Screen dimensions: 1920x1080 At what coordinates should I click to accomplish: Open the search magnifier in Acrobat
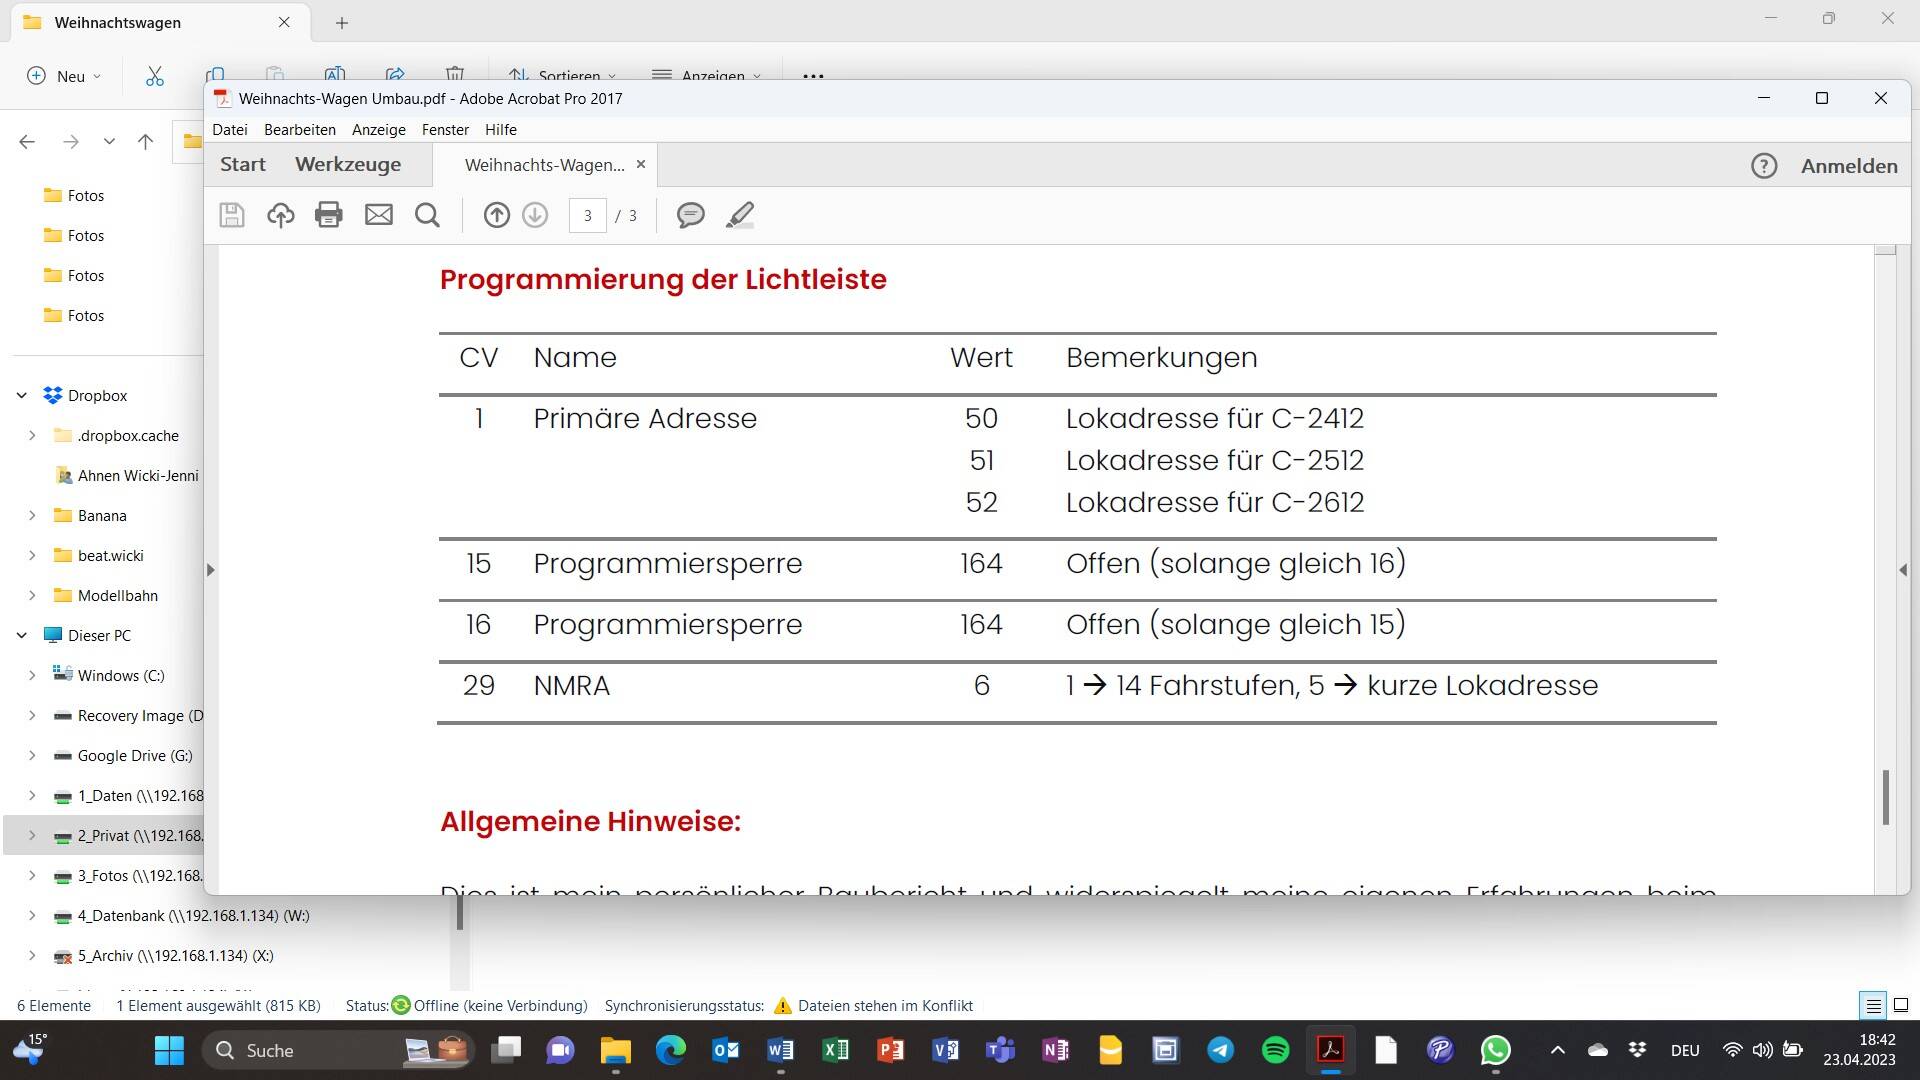427,215
